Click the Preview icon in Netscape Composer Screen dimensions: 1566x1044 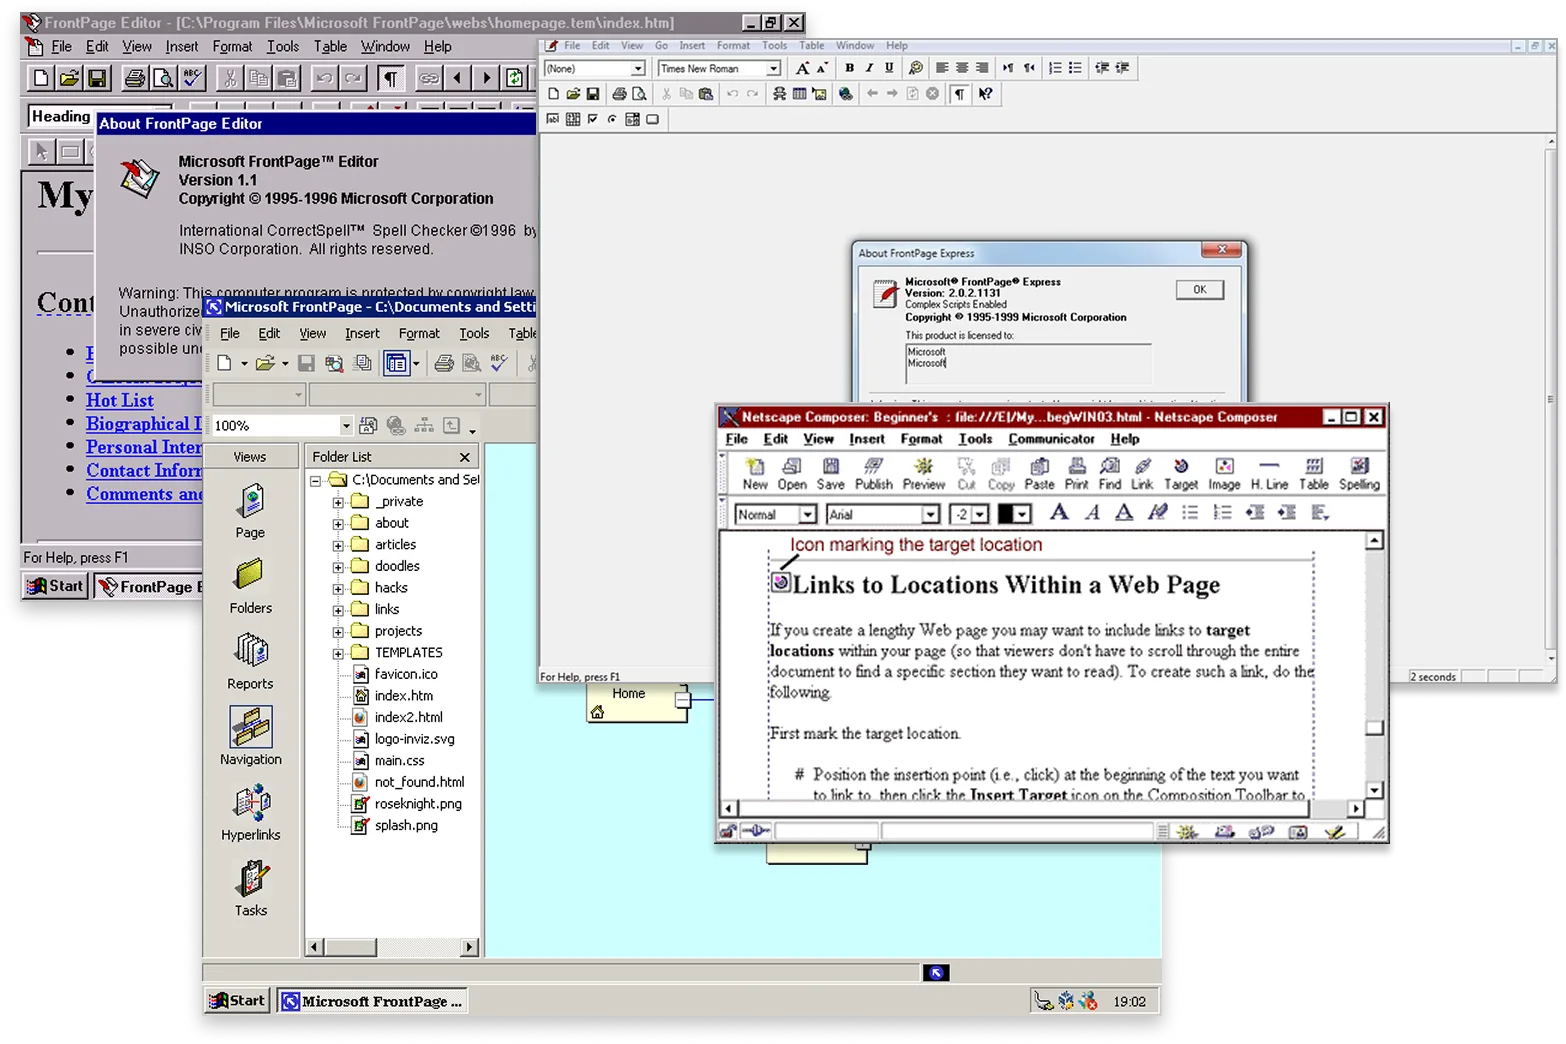point(923,474)
